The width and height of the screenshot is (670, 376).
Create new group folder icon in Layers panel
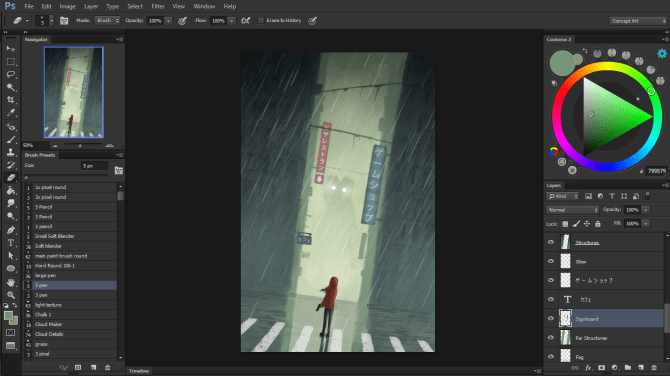628,367
